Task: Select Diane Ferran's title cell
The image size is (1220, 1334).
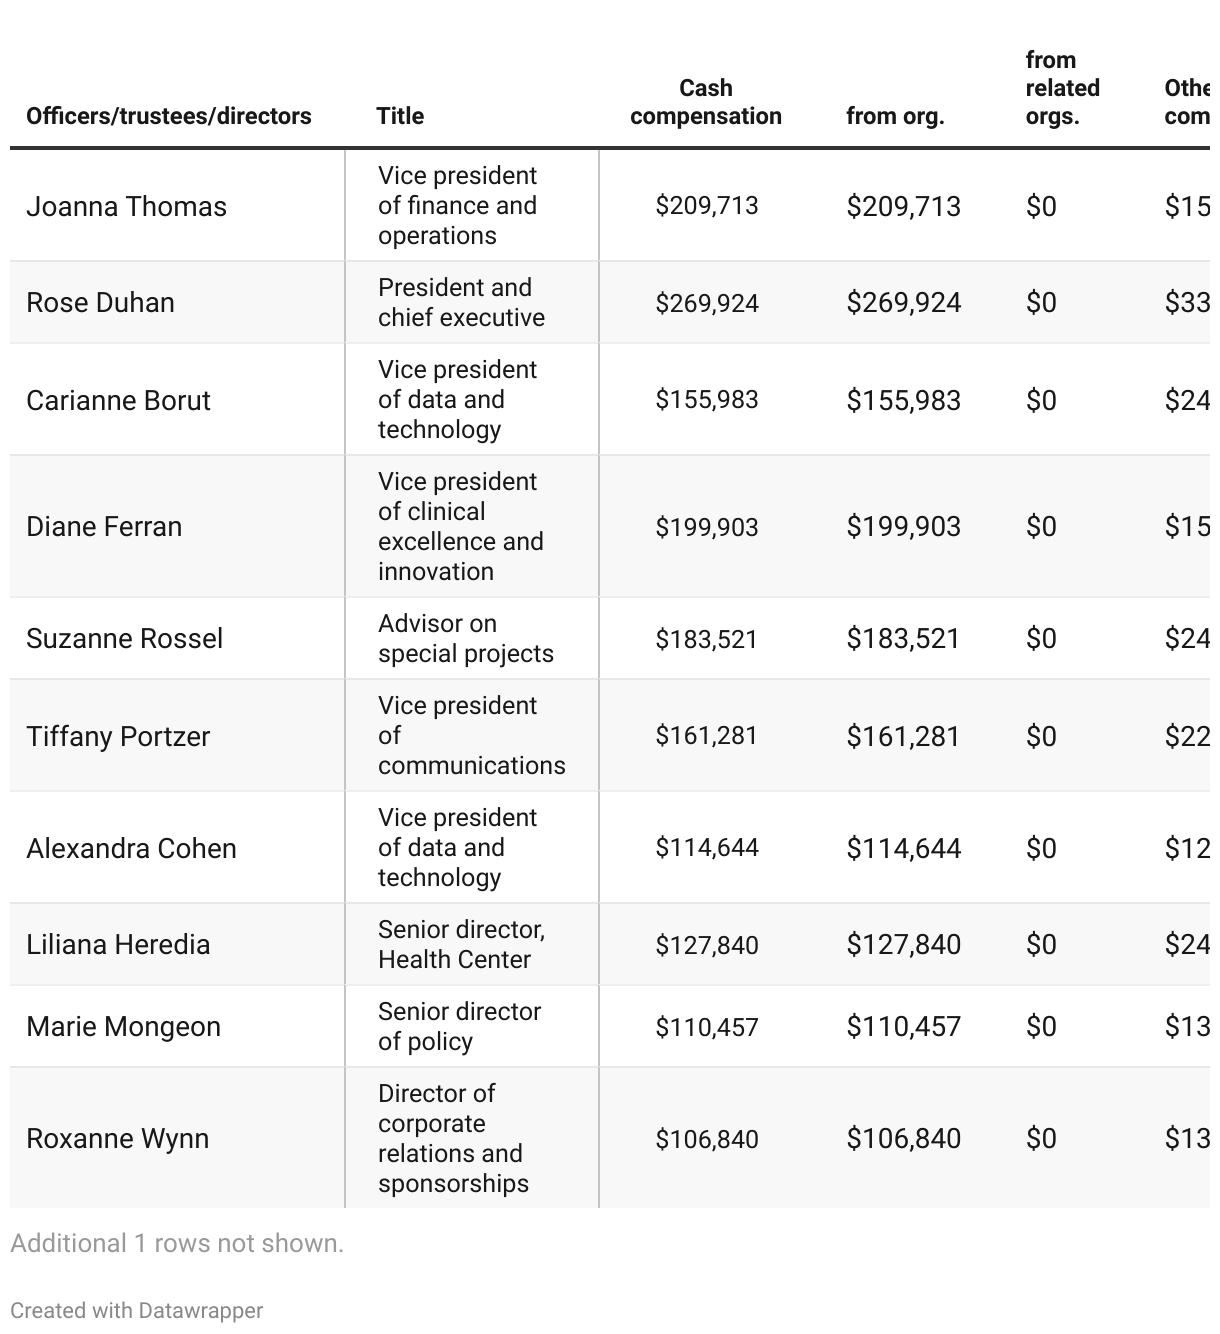Action: click(x=461, y=526)
